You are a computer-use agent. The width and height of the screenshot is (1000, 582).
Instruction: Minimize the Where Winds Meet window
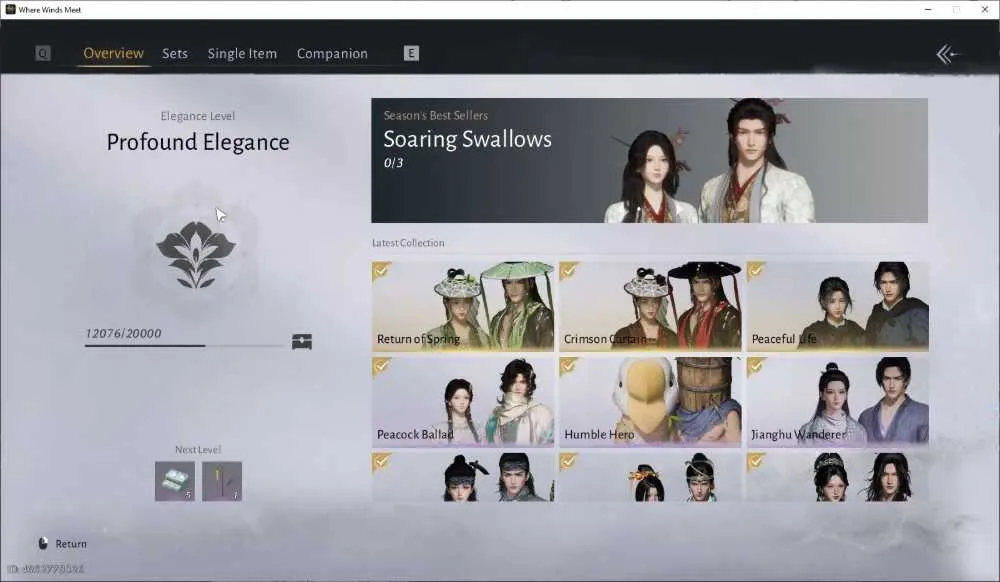[928, 10]
